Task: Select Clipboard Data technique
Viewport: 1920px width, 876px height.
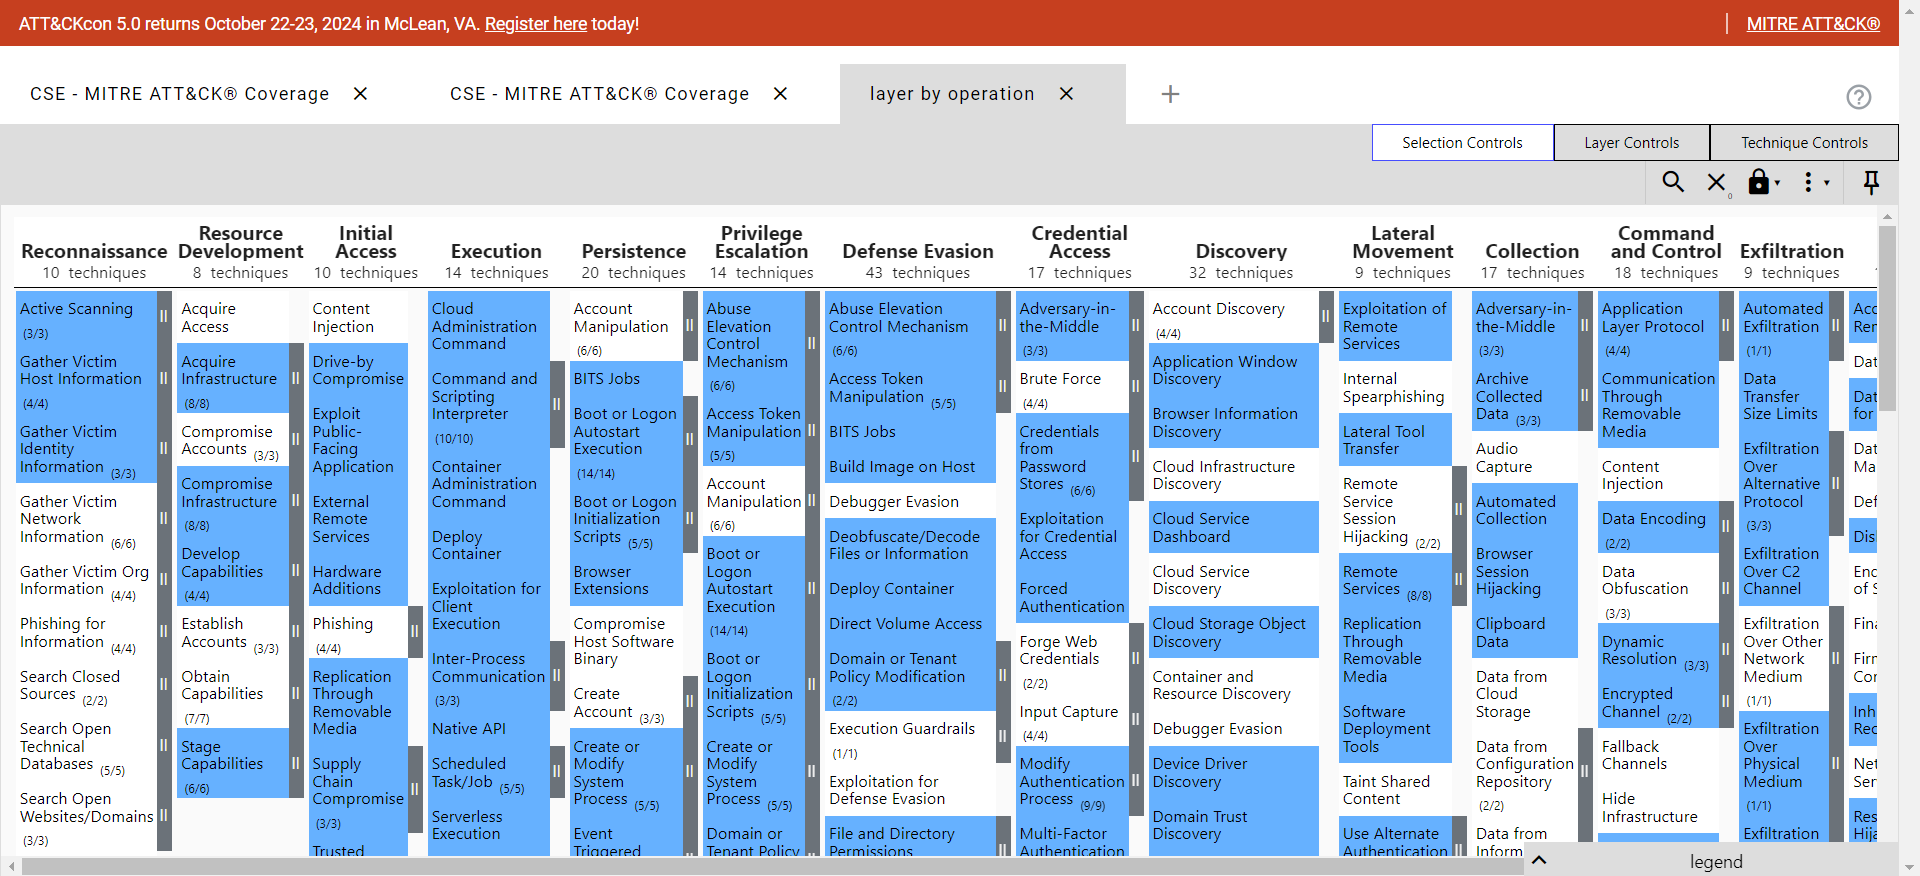Action: 1524,632
